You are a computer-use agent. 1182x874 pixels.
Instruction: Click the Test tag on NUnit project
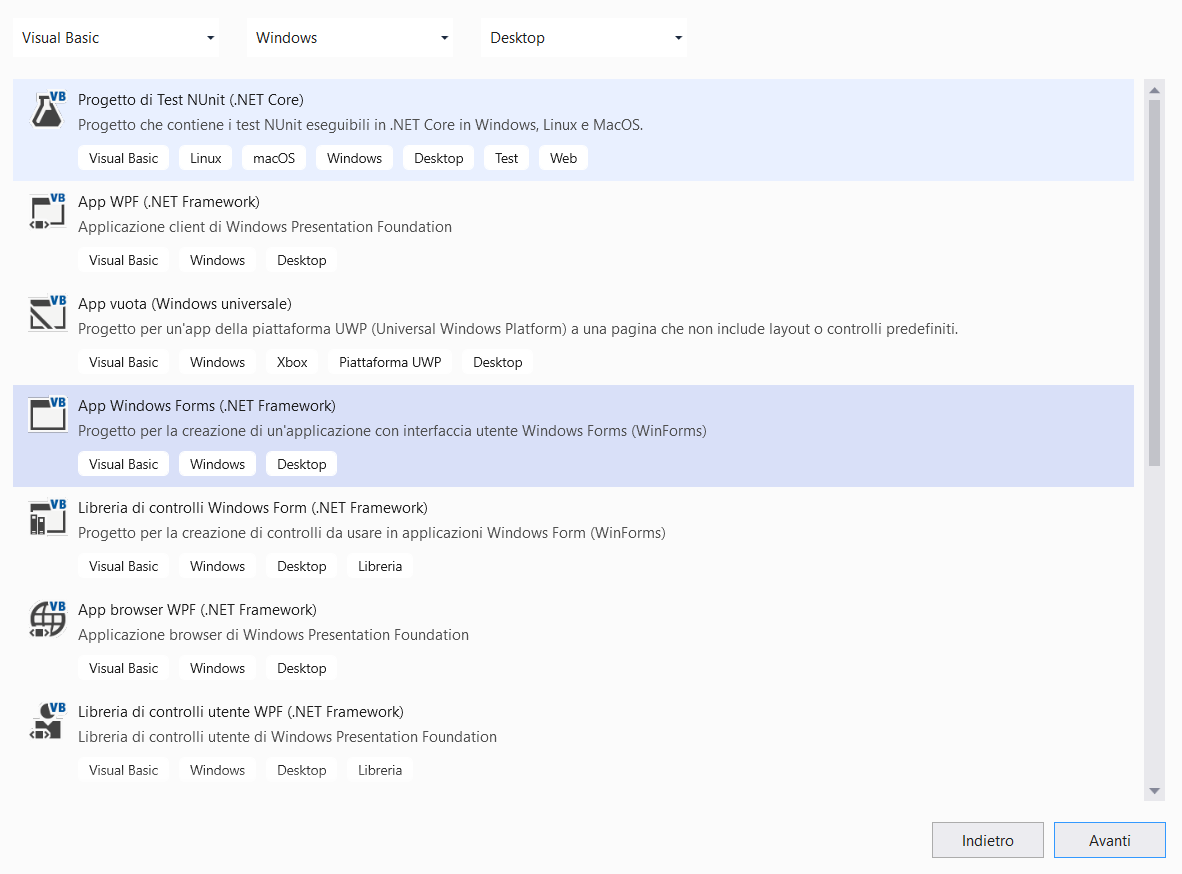point(507,158)
